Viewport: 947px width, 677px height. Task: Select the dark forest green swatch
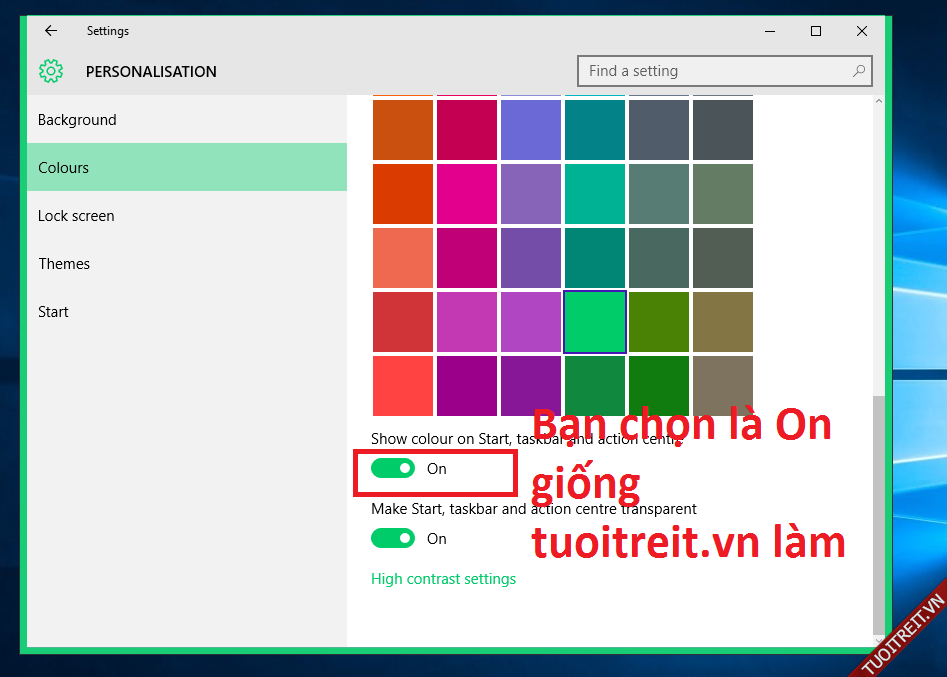pyautogui.click(x=659, y=386)
